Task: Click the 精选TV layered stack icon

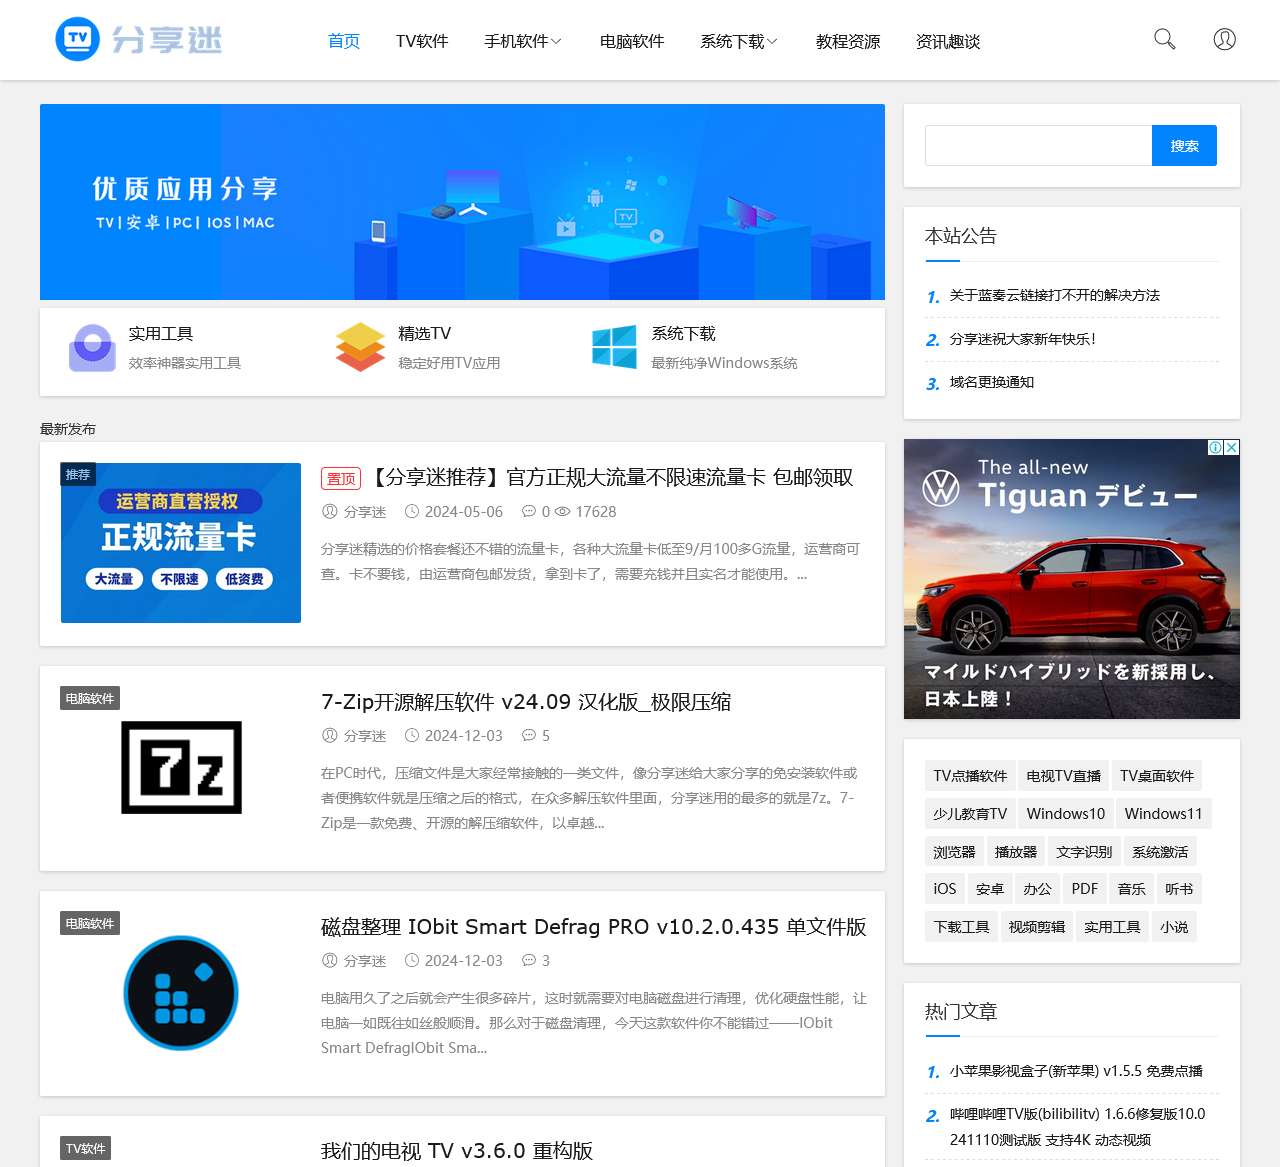Action: pos(360,347)
